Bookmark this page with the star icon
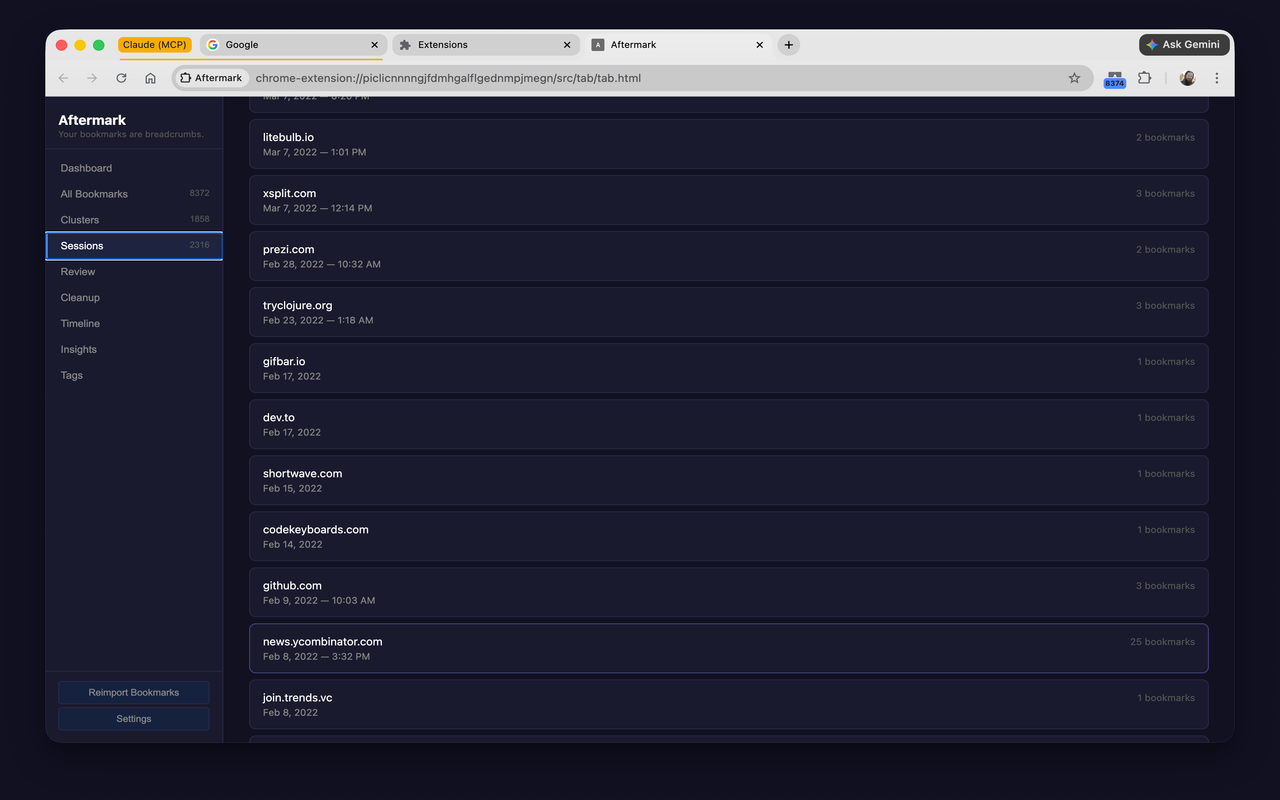 point(1074,78)
